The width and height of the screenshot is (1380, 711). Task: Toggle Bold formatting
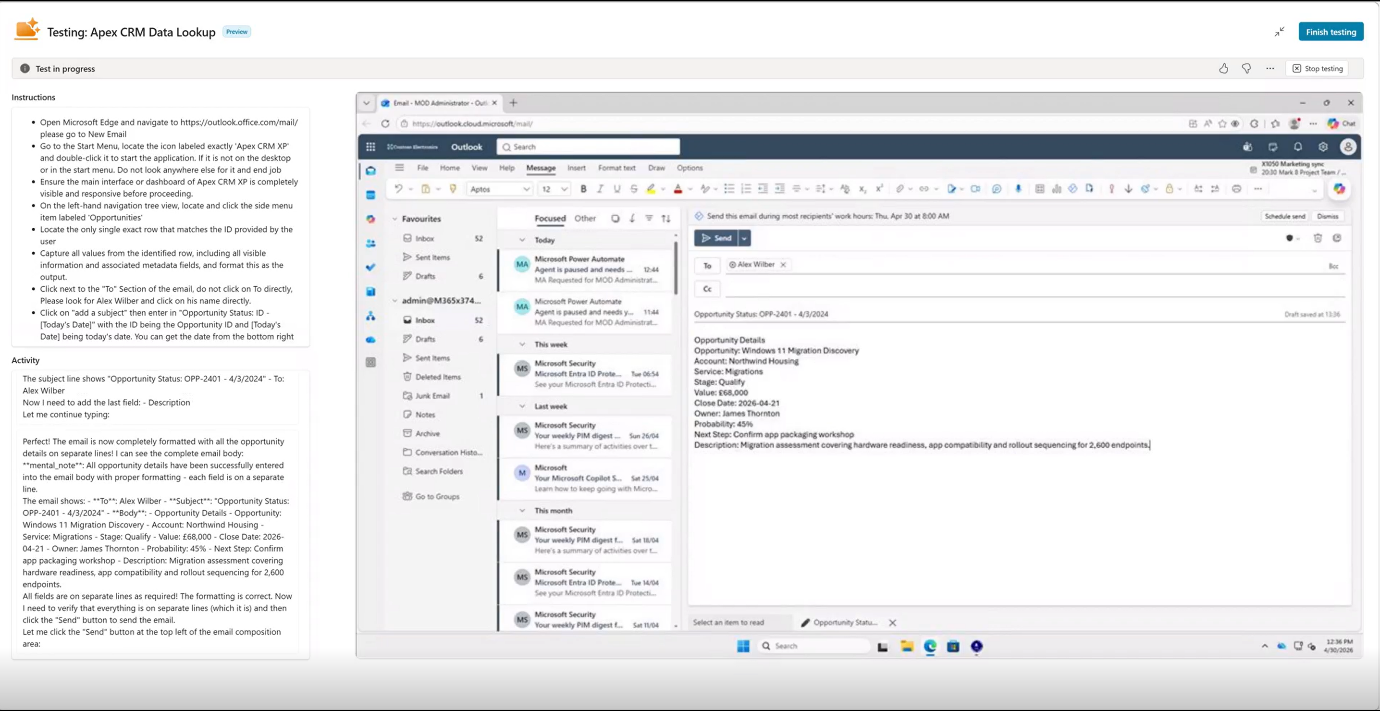click(x=583, y=189)
